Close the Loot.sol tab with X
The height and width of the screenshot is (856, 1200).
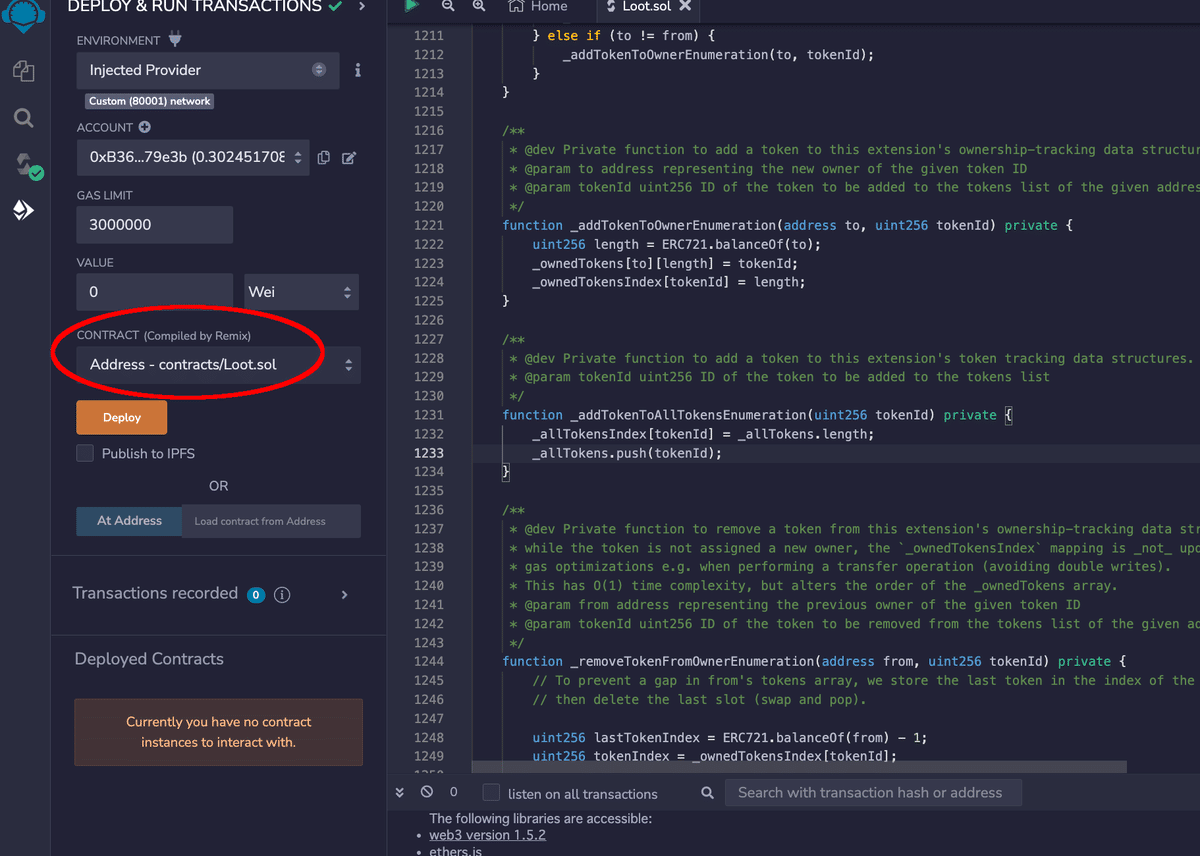(x=685, y=6)
